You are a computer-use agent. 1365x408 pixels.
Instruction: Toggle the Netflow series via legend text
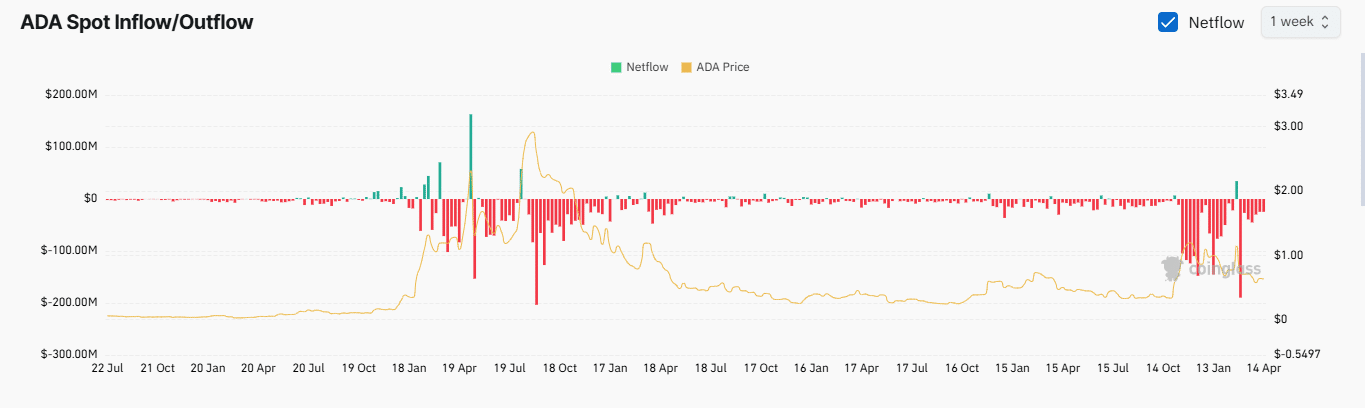647,67
